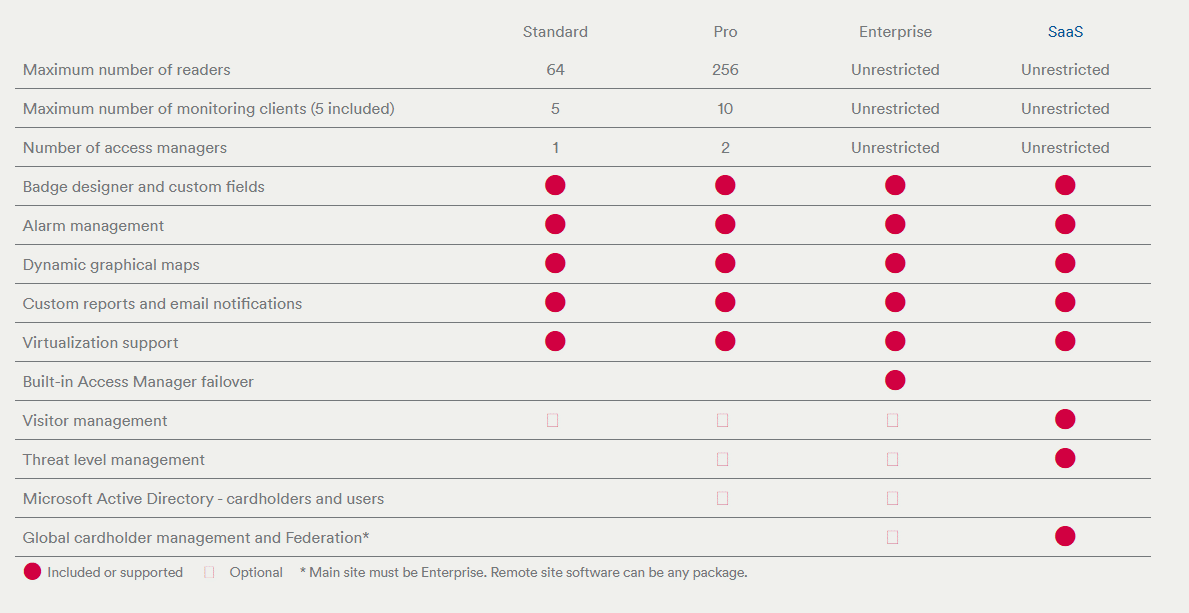
Task: Click SaaS Threat level management dot
Action: 1065,458
